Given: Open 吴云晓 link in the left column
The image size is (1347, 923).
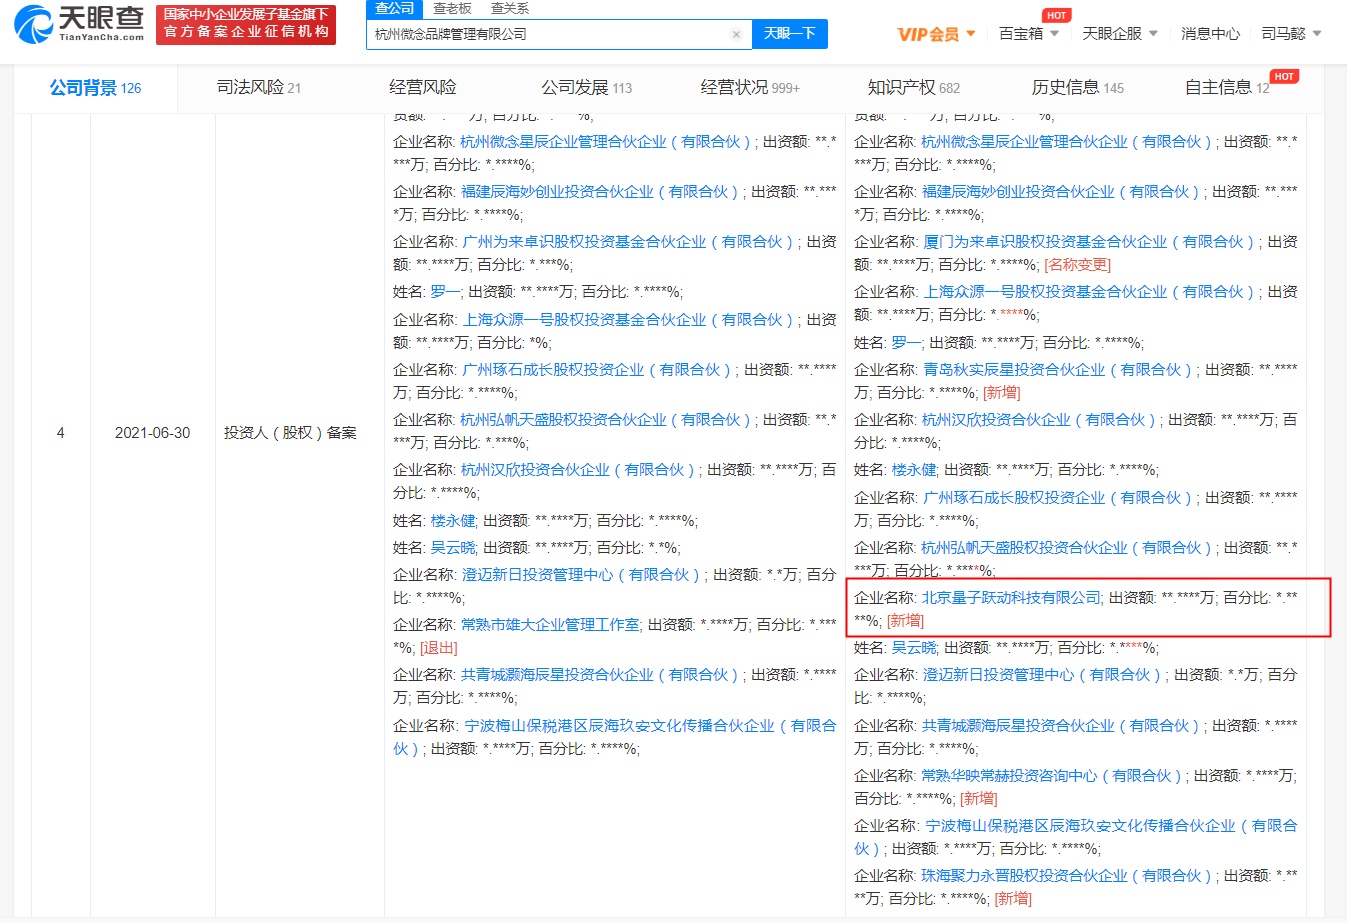Looking at the screenshot, I should [x=453, y=548].
